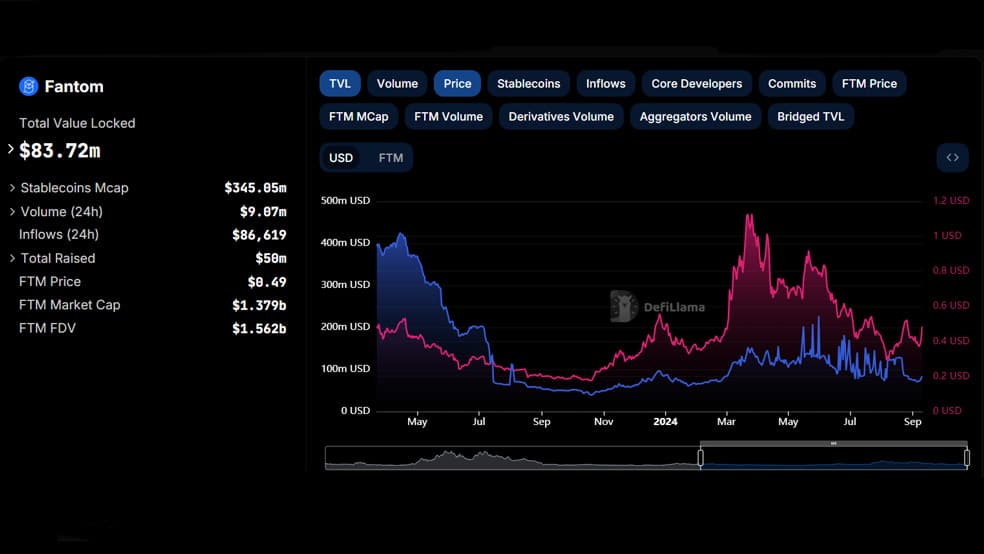Image resolution: width=984 pixels, height=554 pixels.
Task: Expand the Total Raised row
Action: (12, 258)
